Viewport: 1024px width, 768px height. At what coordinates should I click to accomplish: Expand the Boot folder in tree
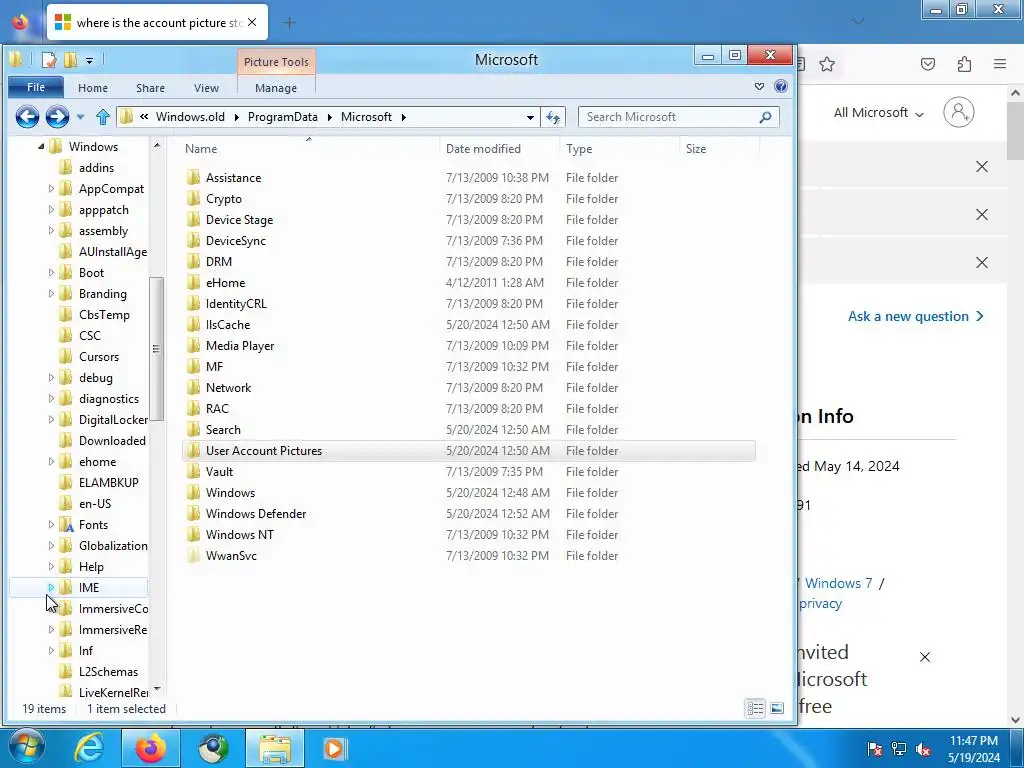[x=51, y=273]
